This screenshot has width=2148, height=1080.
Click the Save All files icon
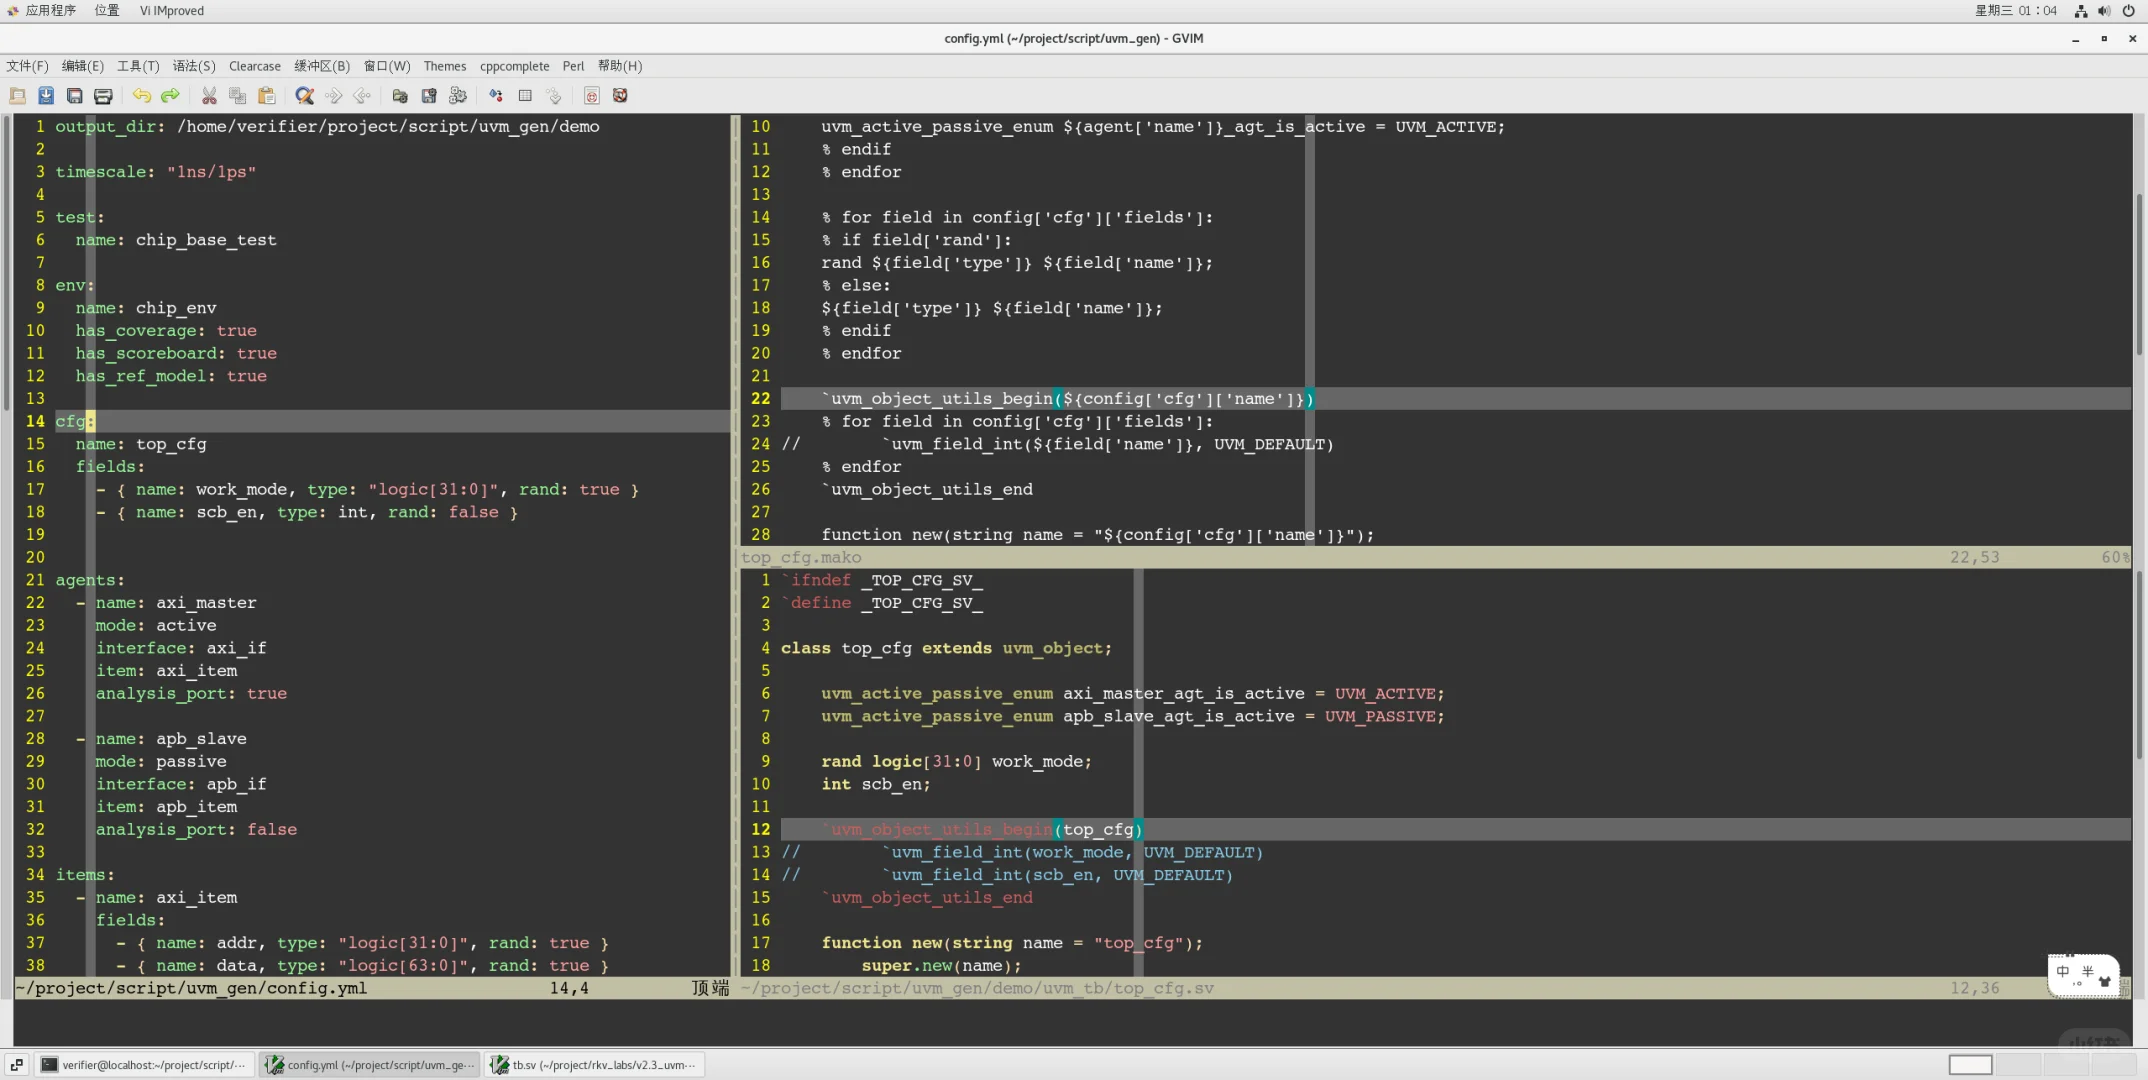(75, 96)
